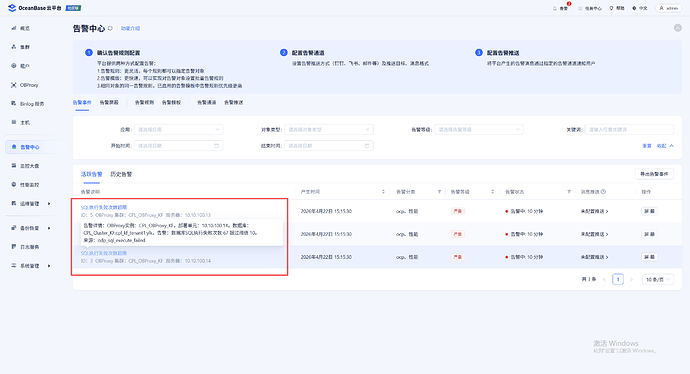Collapse the guide panel with round arrow icon
Image resolution: width=690 pixels, height=374 pixels.
coord(678,28)
